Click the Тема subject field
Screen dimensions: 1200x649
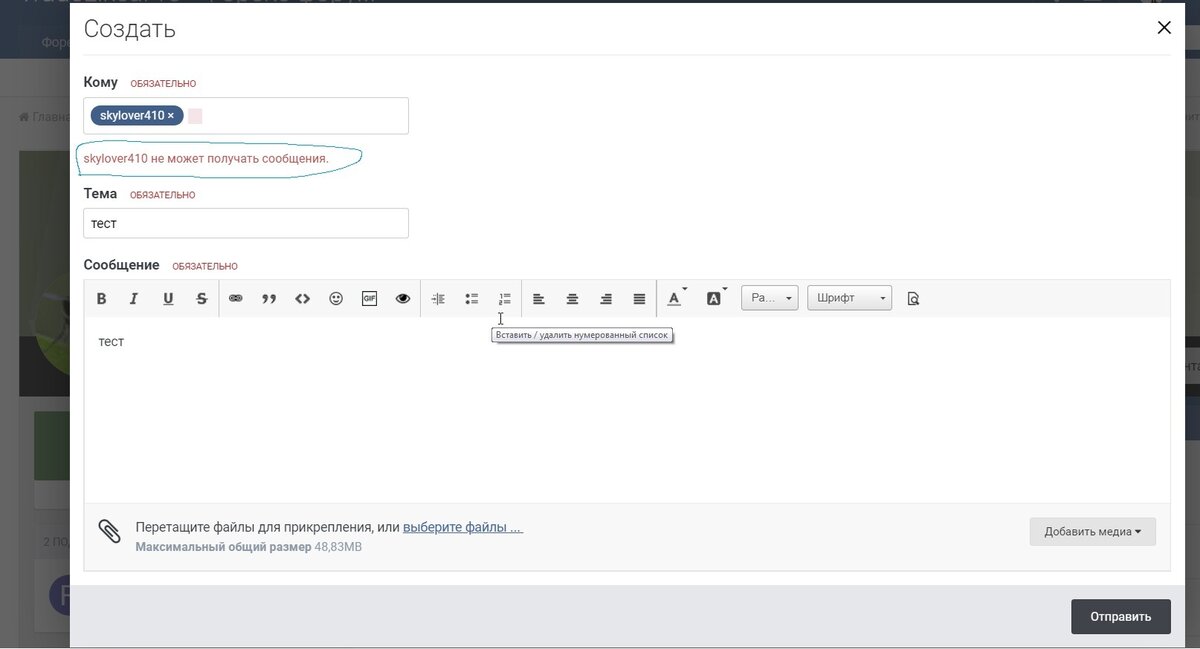pos(246,223)
